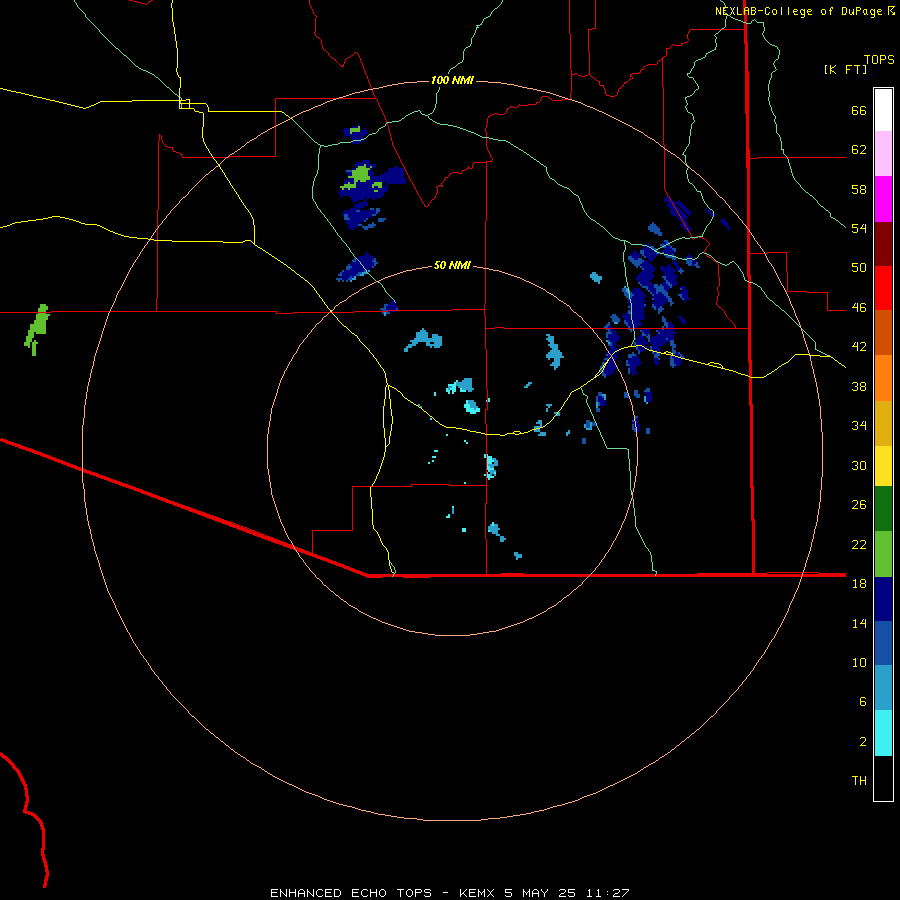Click the black TH threshold swatch

[883, 778]
